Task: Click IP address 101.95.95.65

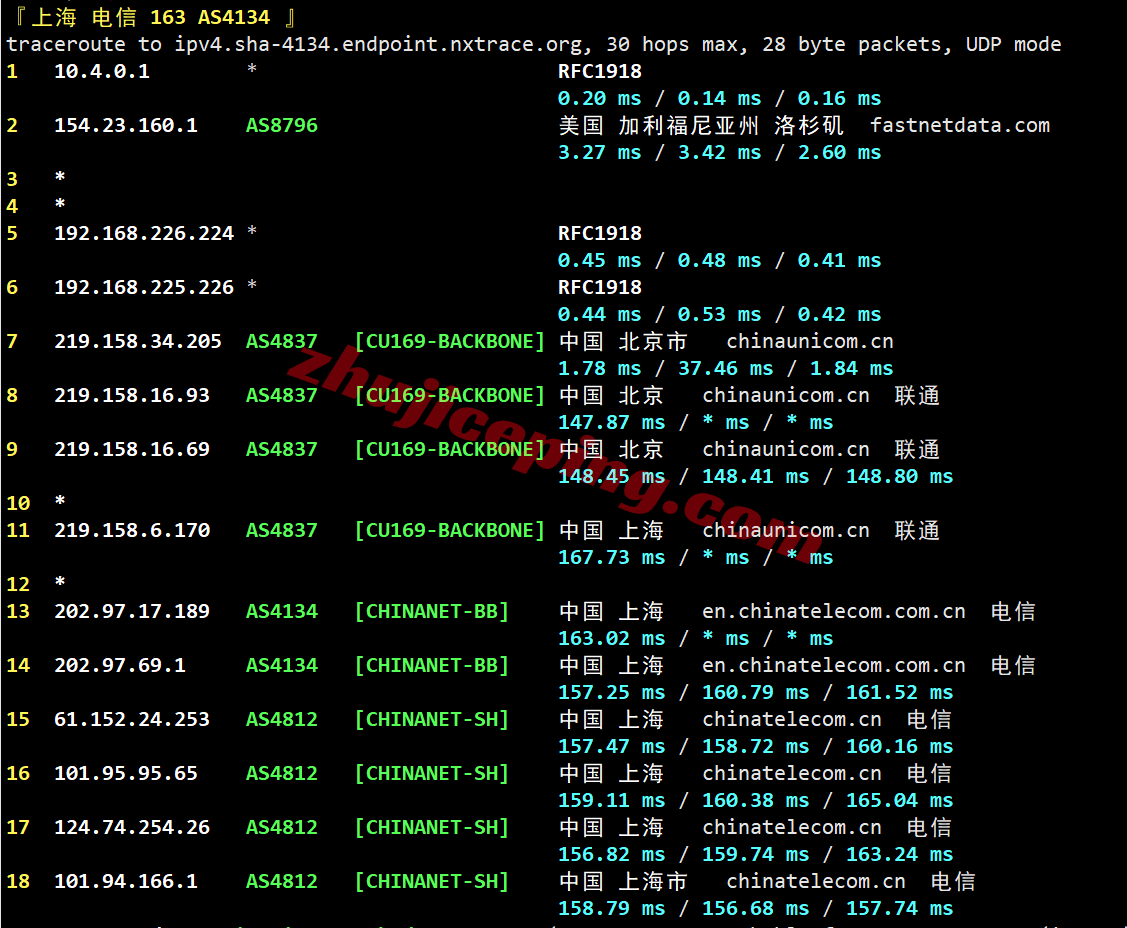Action: (x=126, y=773)
